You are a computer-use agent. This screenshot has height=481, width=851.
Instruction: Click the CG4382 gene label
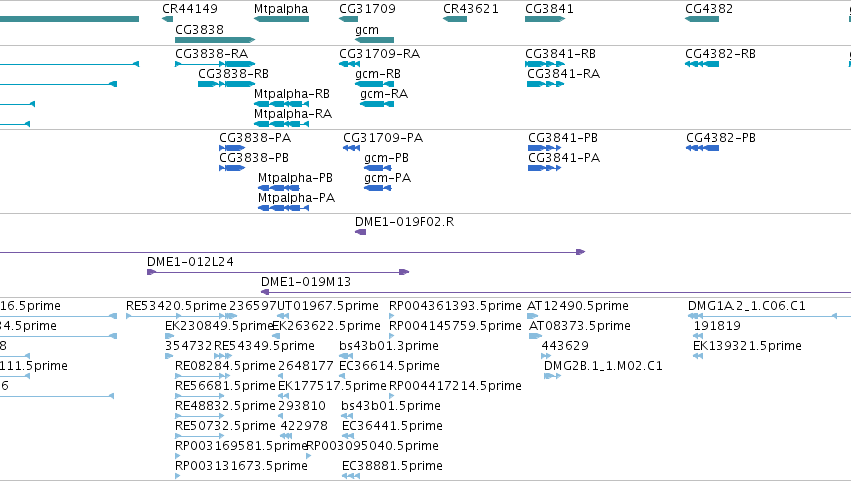[709, 9]
